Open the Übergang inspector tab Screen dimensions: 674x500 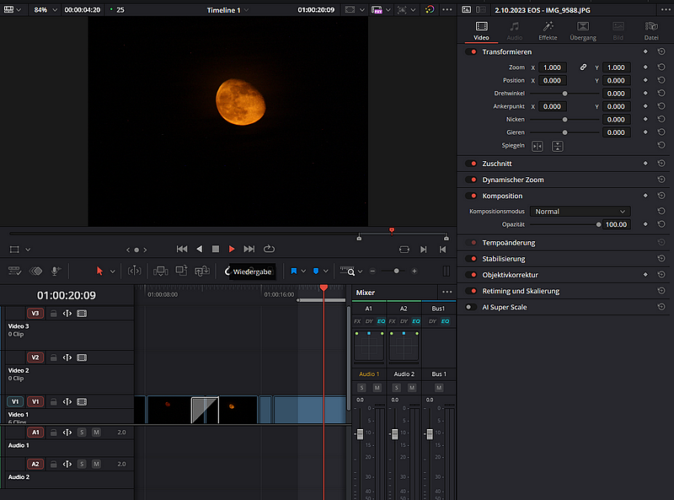click(582, 31)
